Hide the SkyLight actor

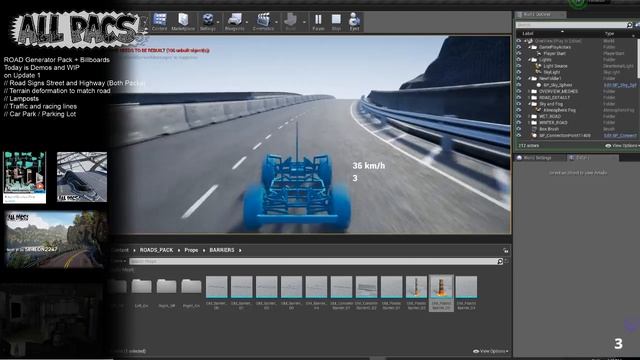(519, 72)
